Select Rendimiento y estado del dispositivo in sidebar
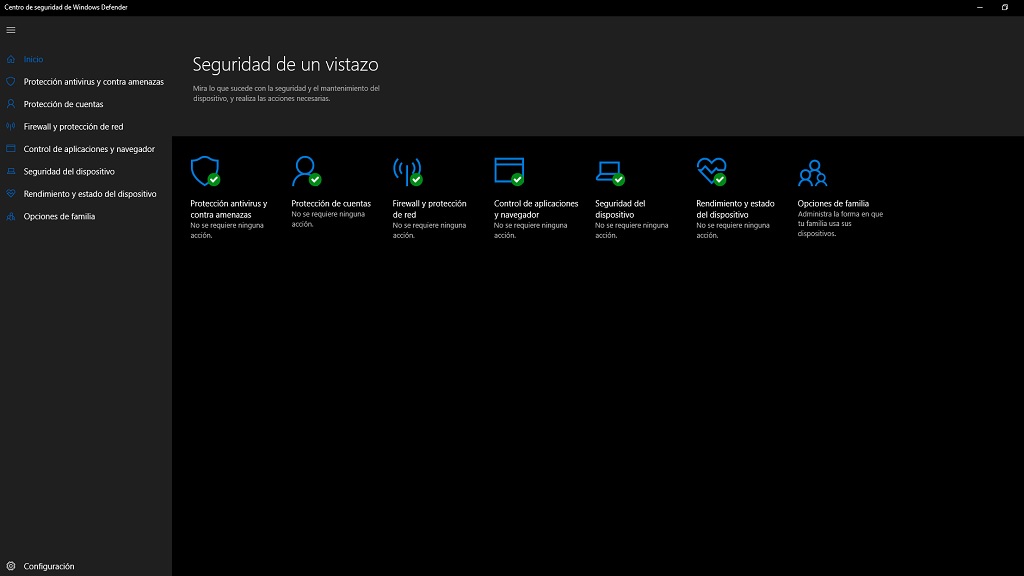Viewport: 1024px width, 576px height. pyautogui.click(x=90, y=194)
